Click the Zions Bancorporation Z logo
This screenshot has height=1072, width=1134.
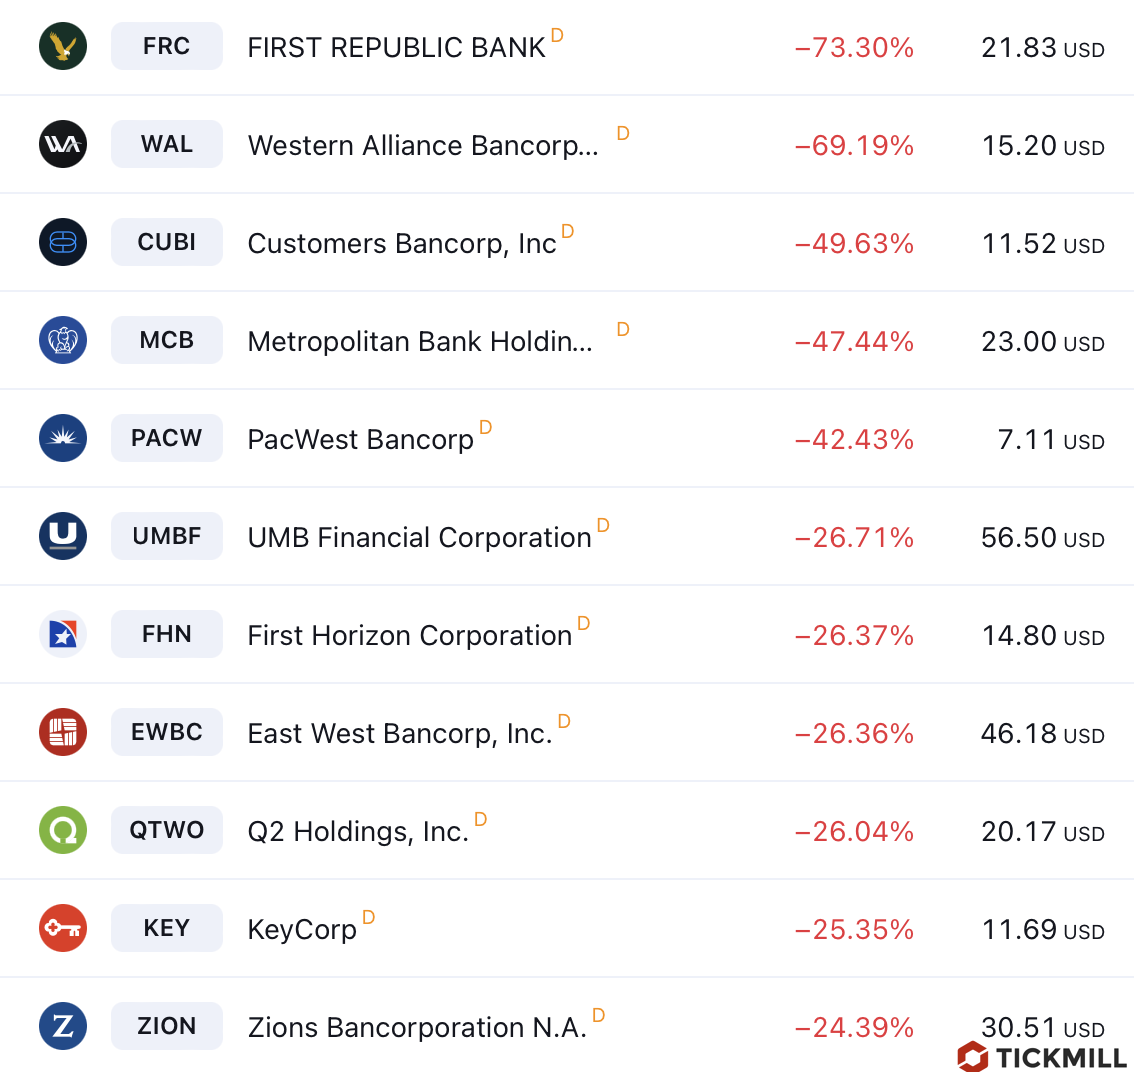click(63, 1027)
